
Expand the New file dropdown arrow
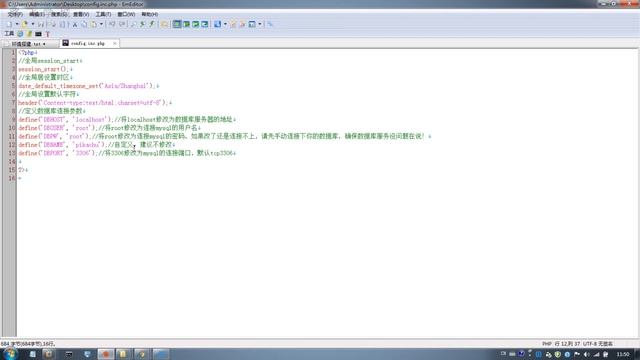click(x=17, y=24)
